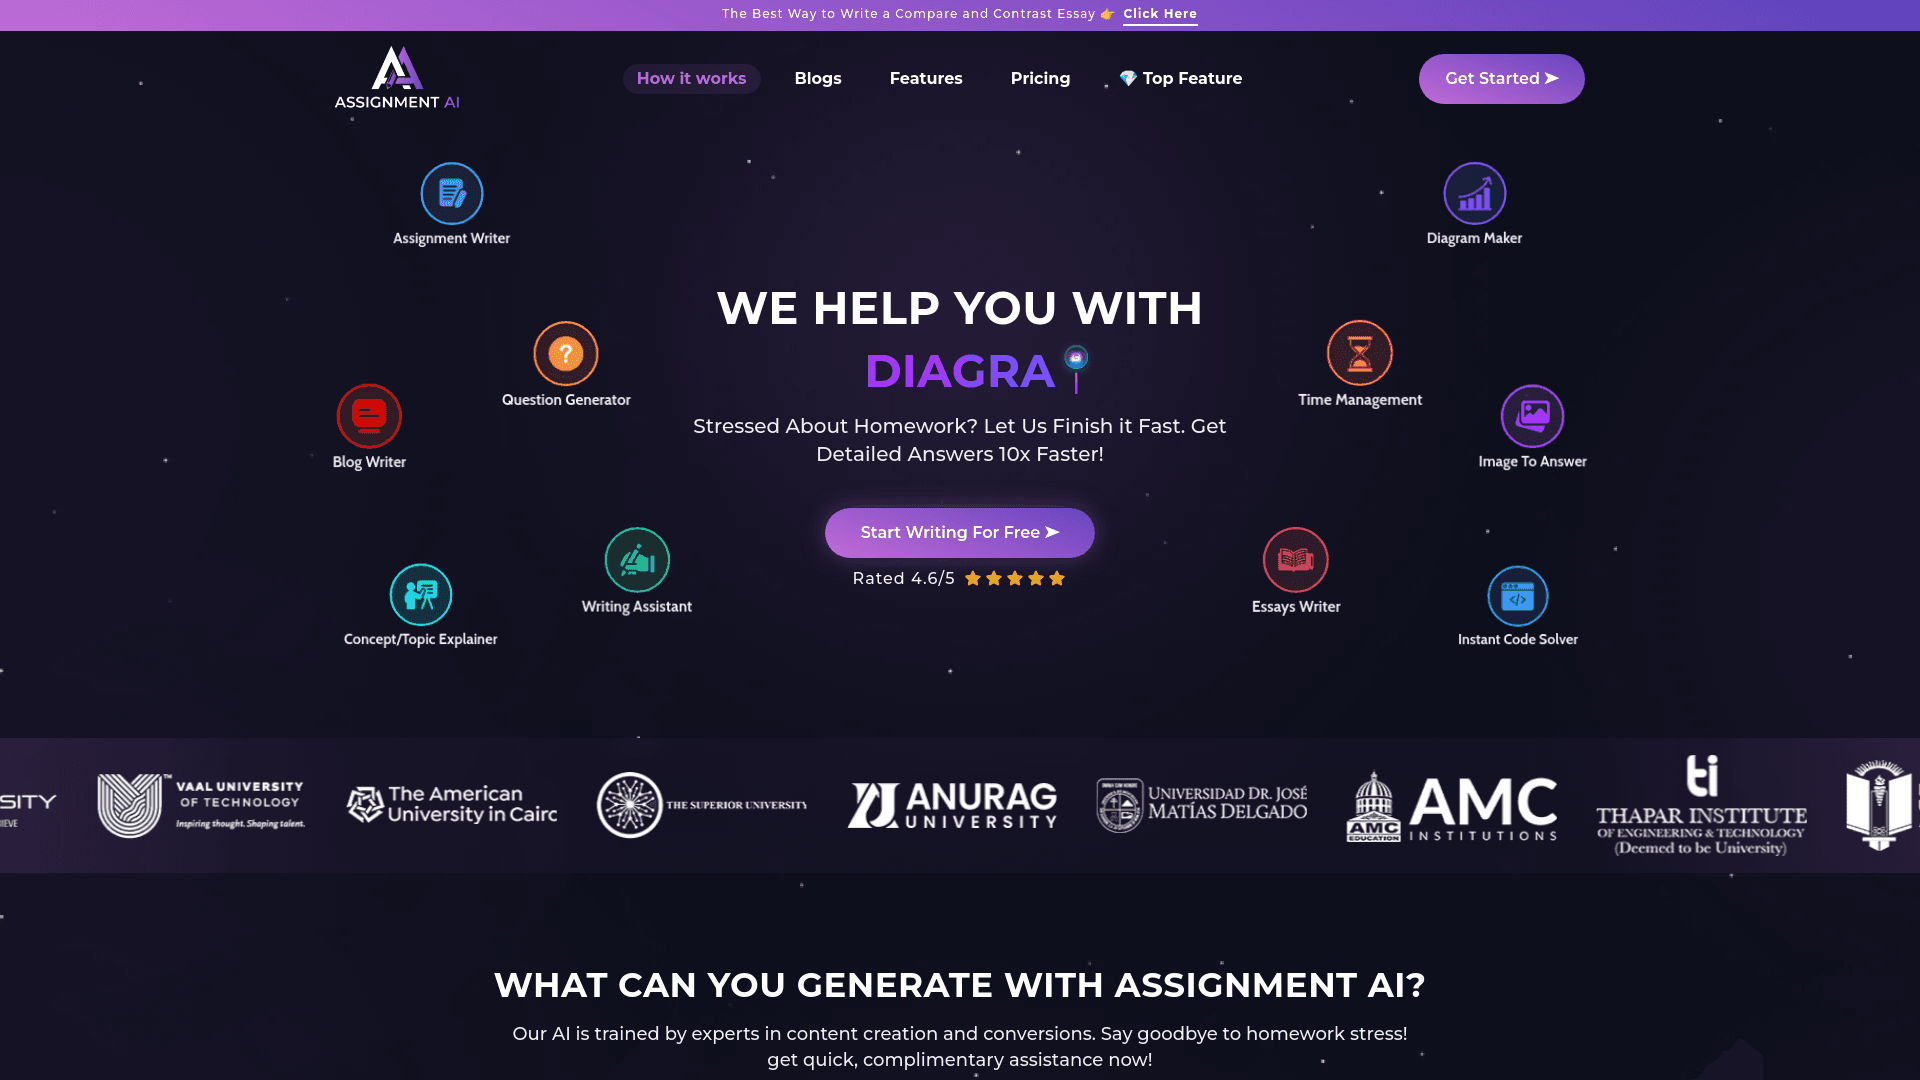Navigate to the Blogs menu item
1920x1080 pixels.
[x=818, y=79]
